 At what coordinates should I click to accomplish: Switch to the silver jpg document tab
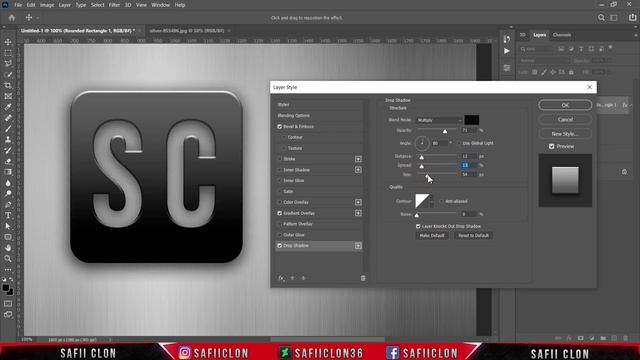coord(187,31)
